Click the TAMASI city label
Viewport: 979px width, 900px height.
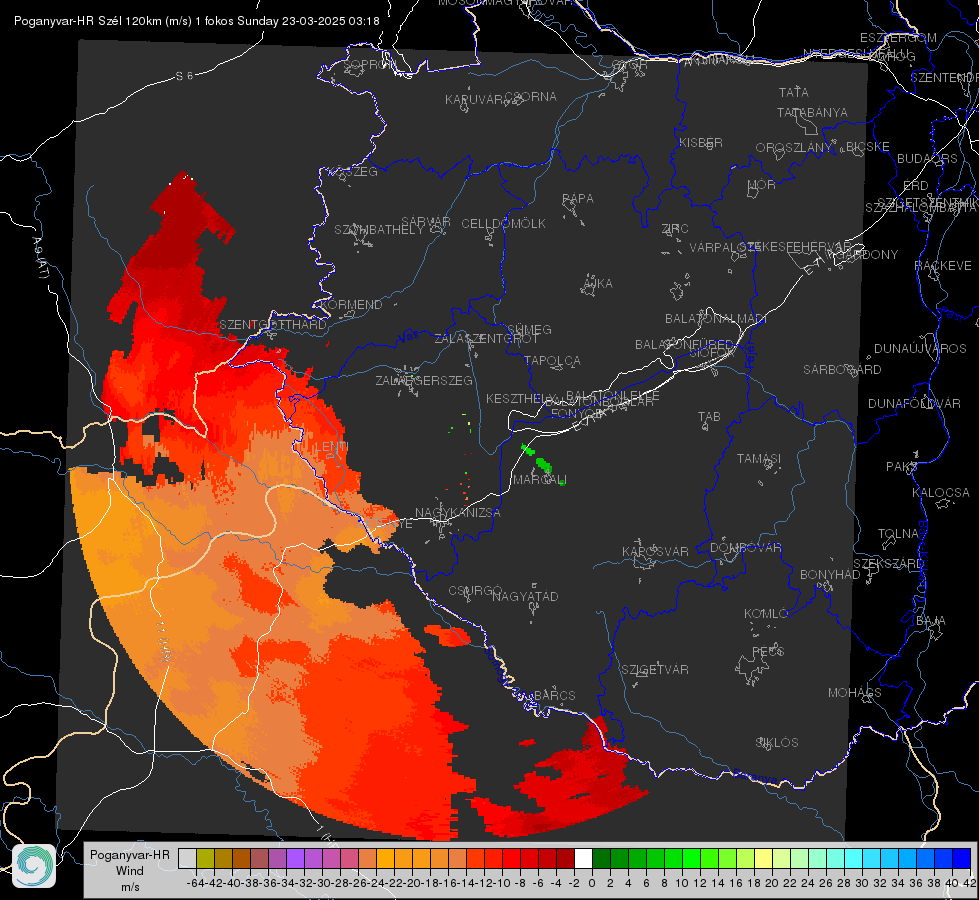759,458
